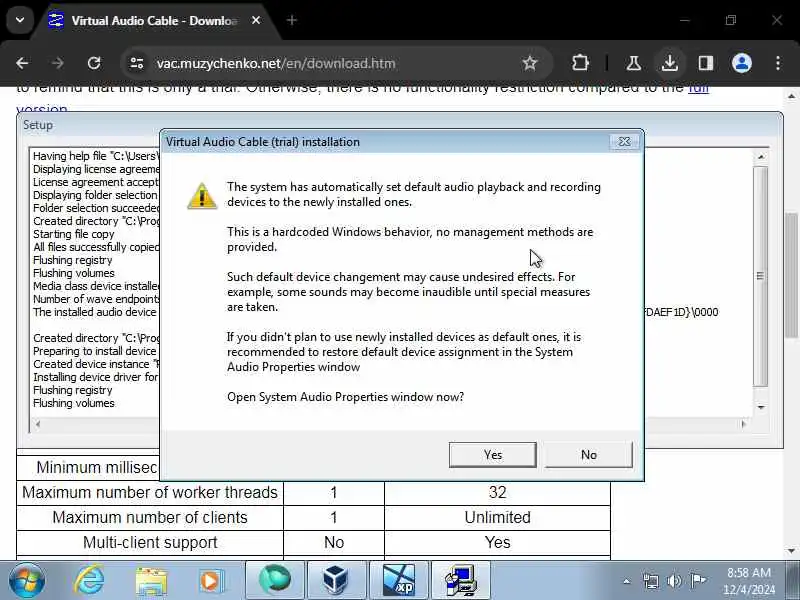800x600 pixels.
Task: Click the warning icon in the dialog
Action: click(x=202, y=196)
